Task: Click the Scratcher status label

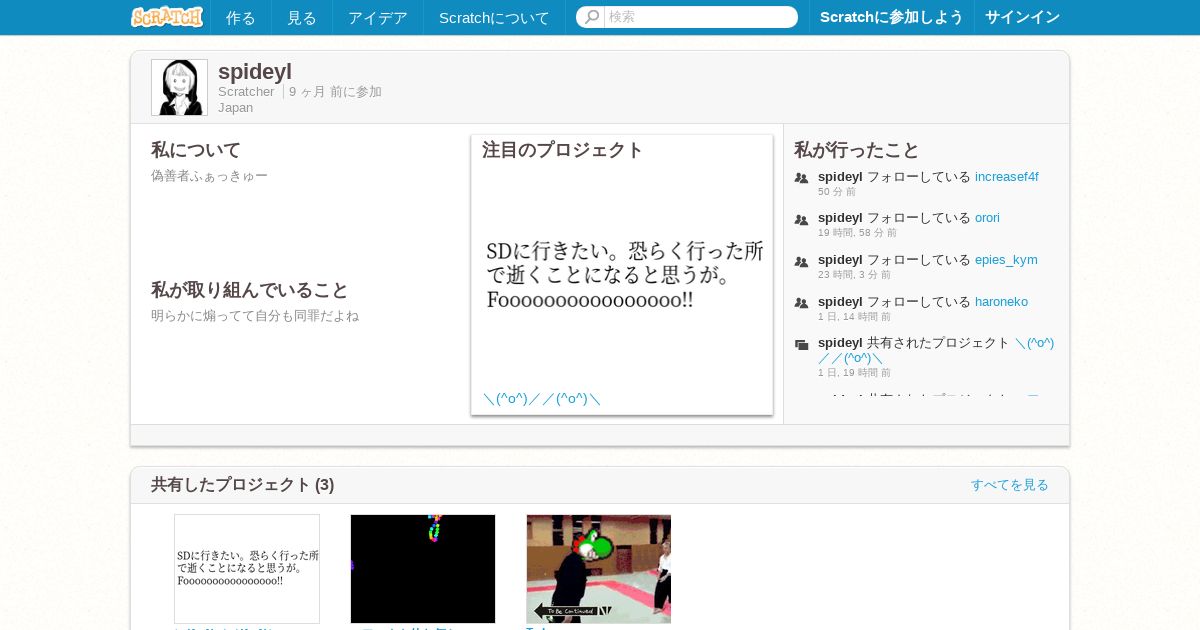Action: click(246, 92)
